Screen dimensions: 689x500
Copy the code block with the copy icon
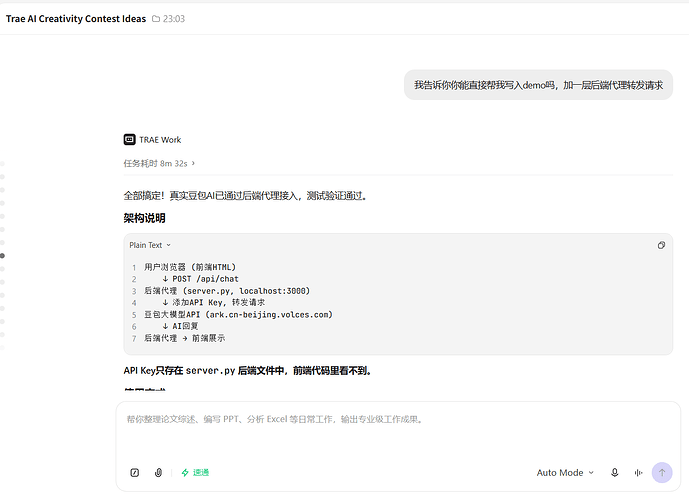click(x=661, y=245)
